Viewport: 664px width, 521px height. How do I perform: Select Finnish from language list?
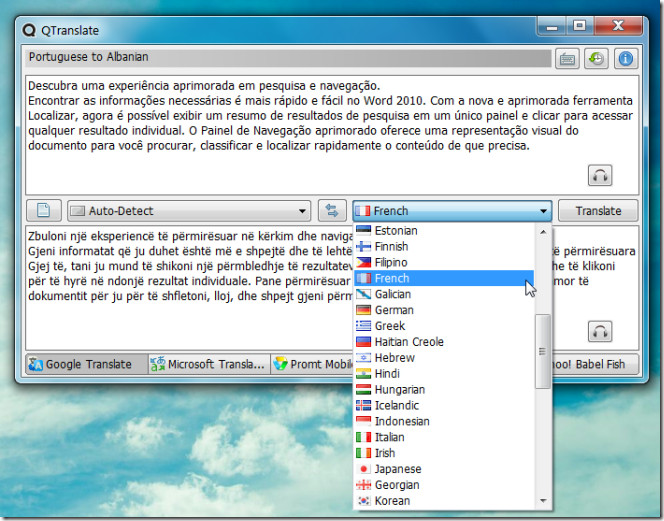point(444,247)
